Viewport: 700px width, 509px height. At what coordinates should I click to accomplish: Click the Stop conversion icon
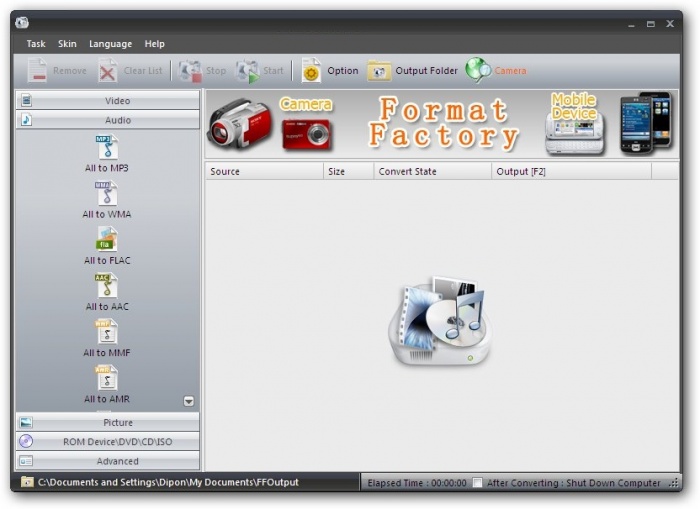pyautogui.click(x=190, y=71)
